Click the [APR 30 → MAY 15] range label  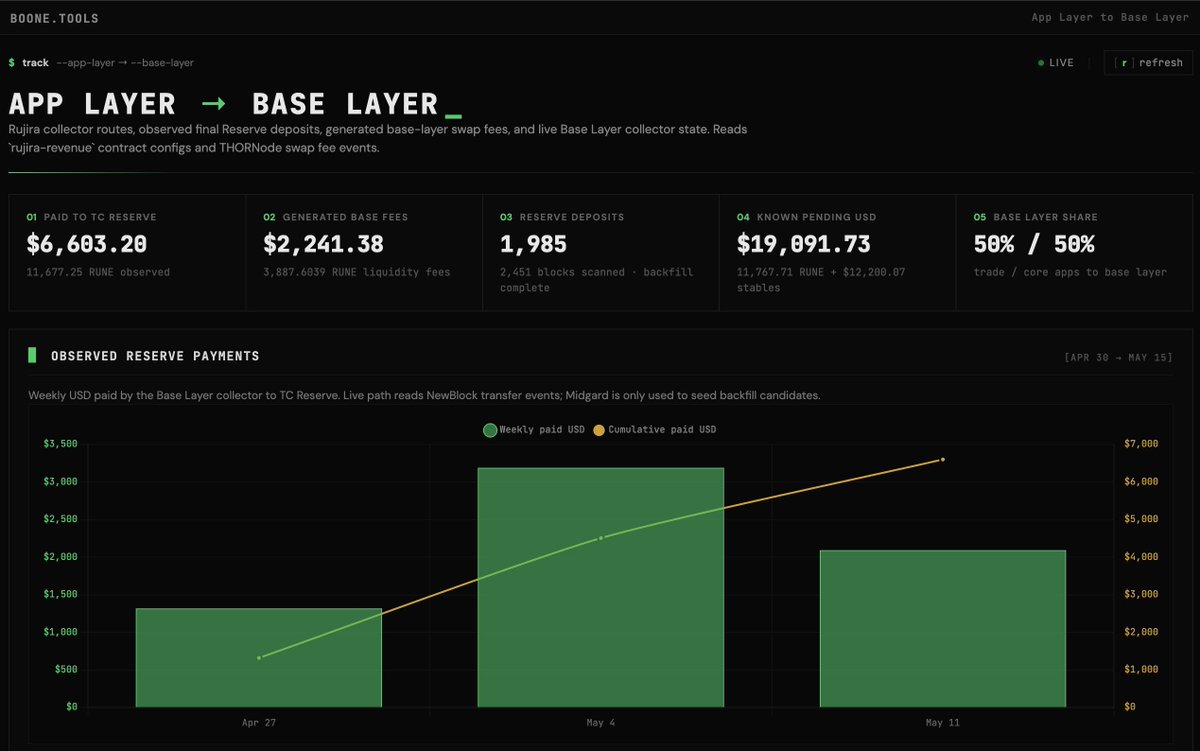click(x=1119, y=357)
